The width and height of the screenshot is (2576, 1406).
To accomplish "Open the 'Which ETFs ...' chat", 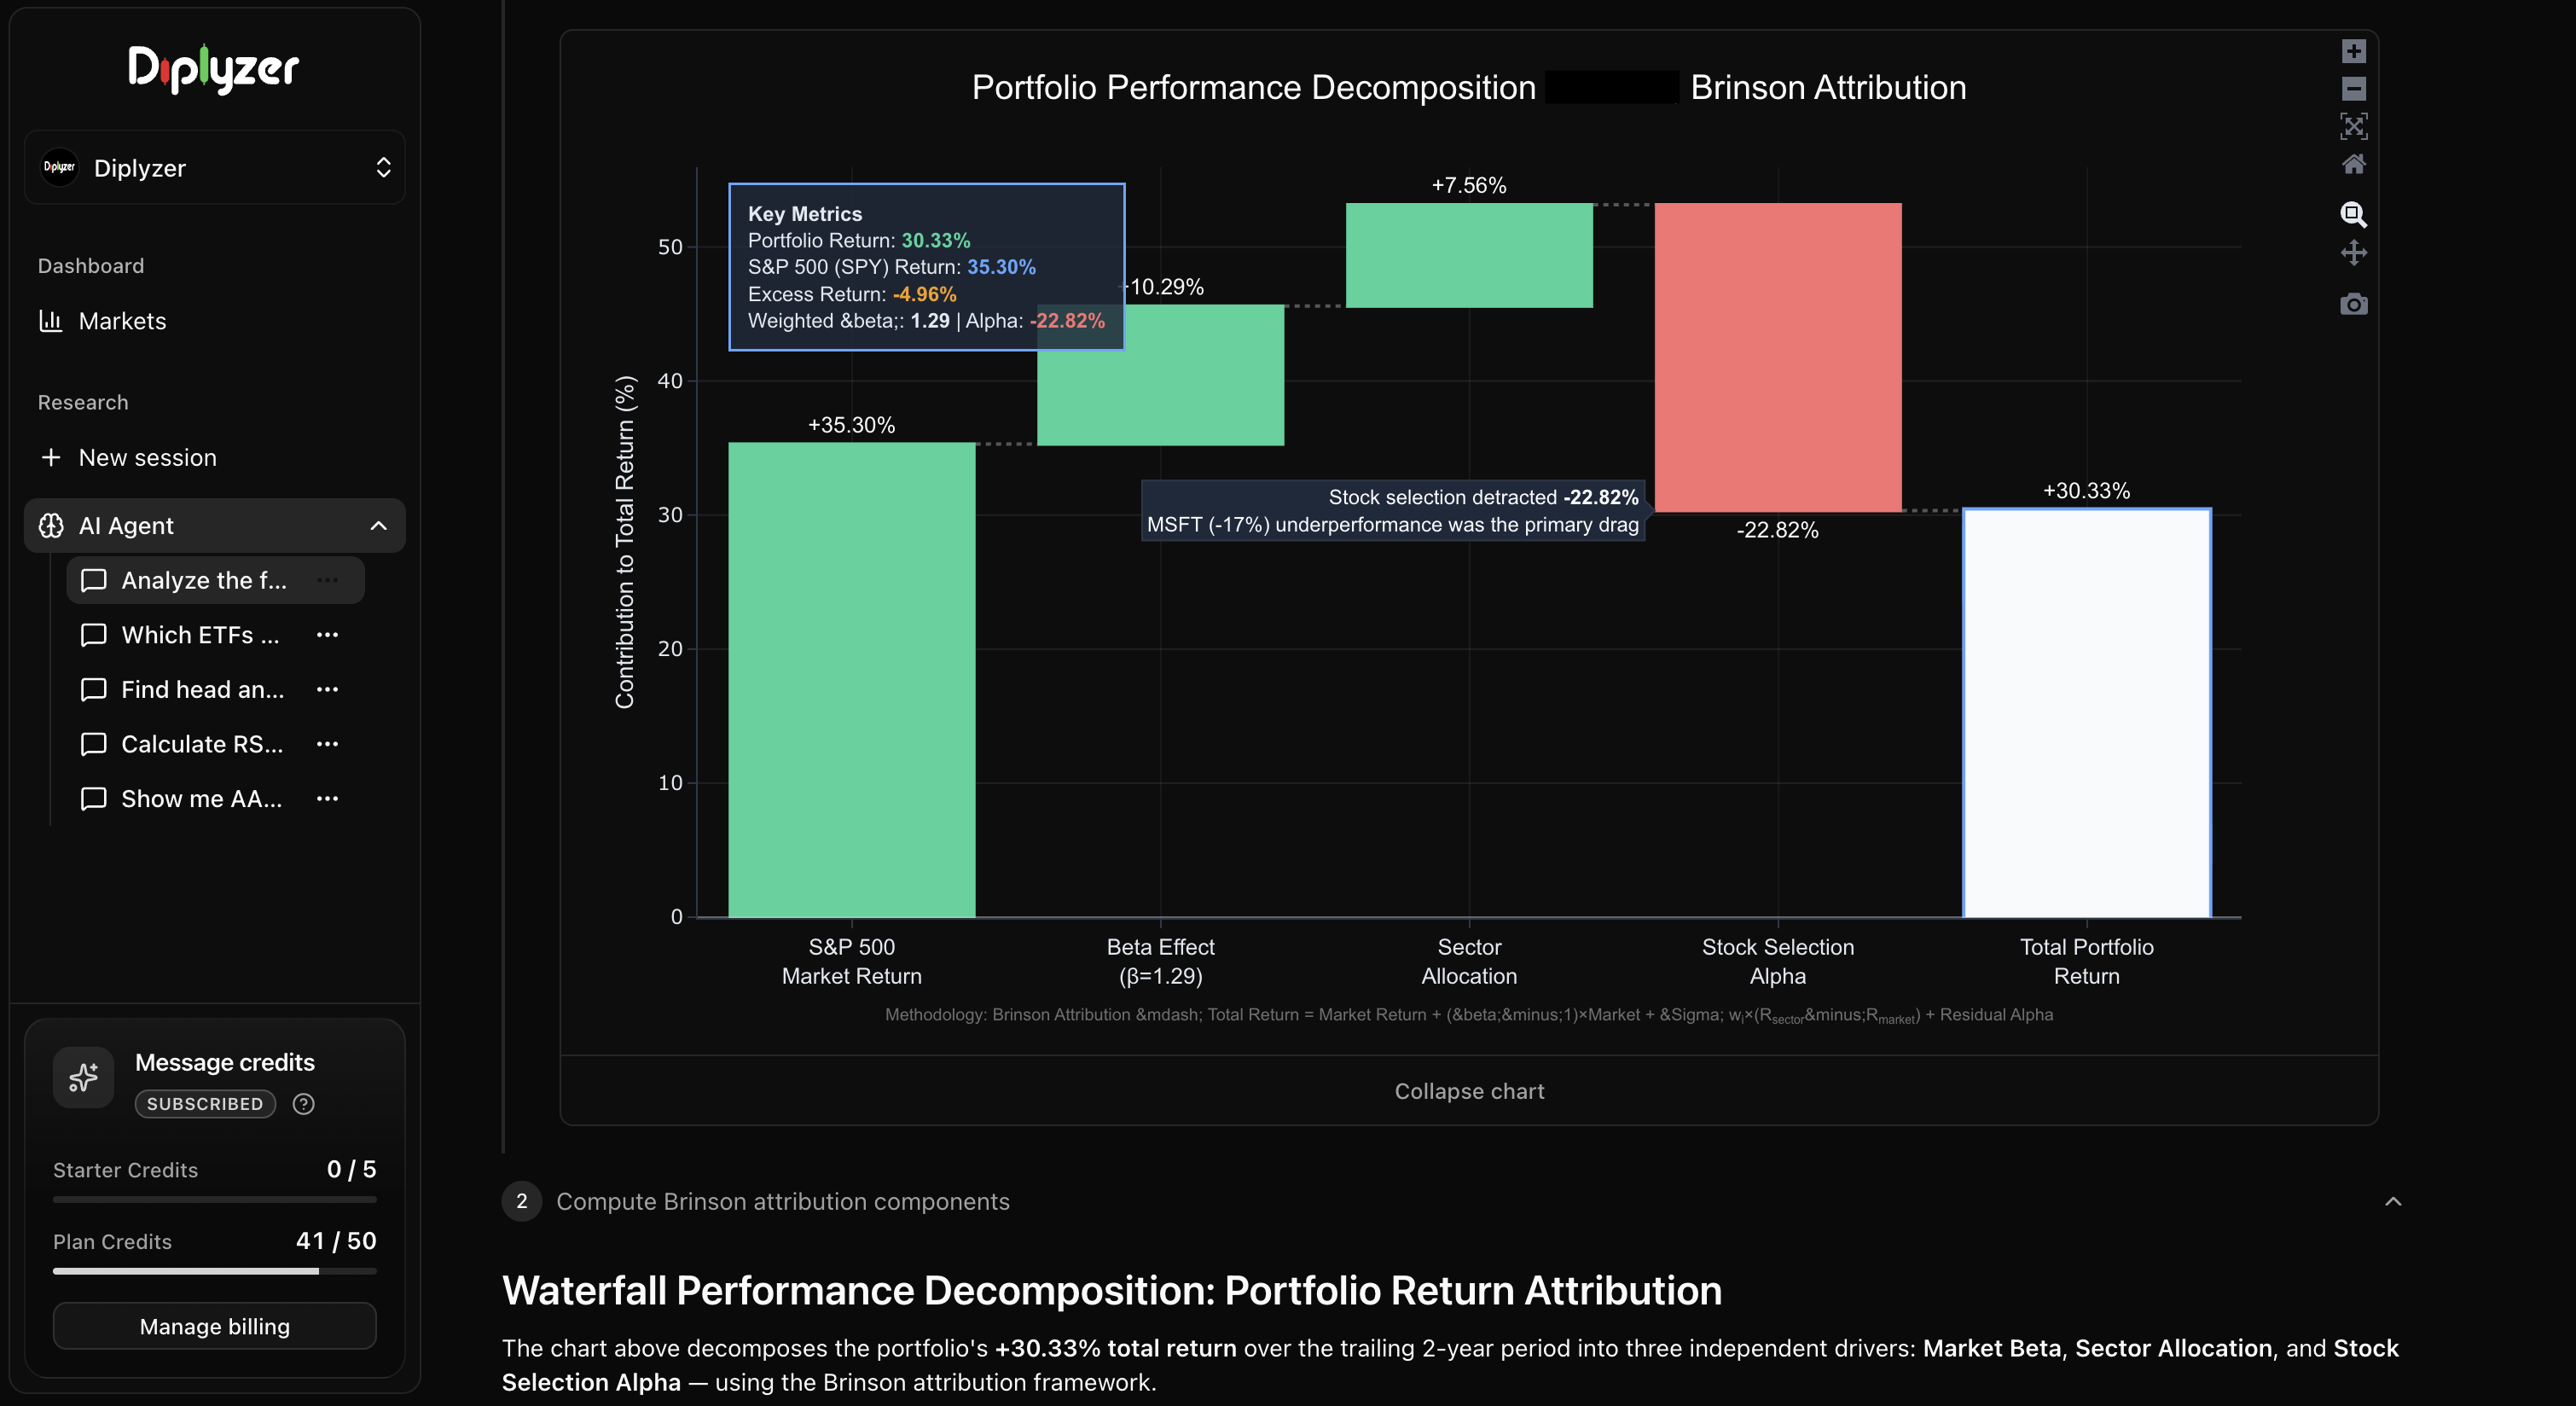I will point(200,635).
